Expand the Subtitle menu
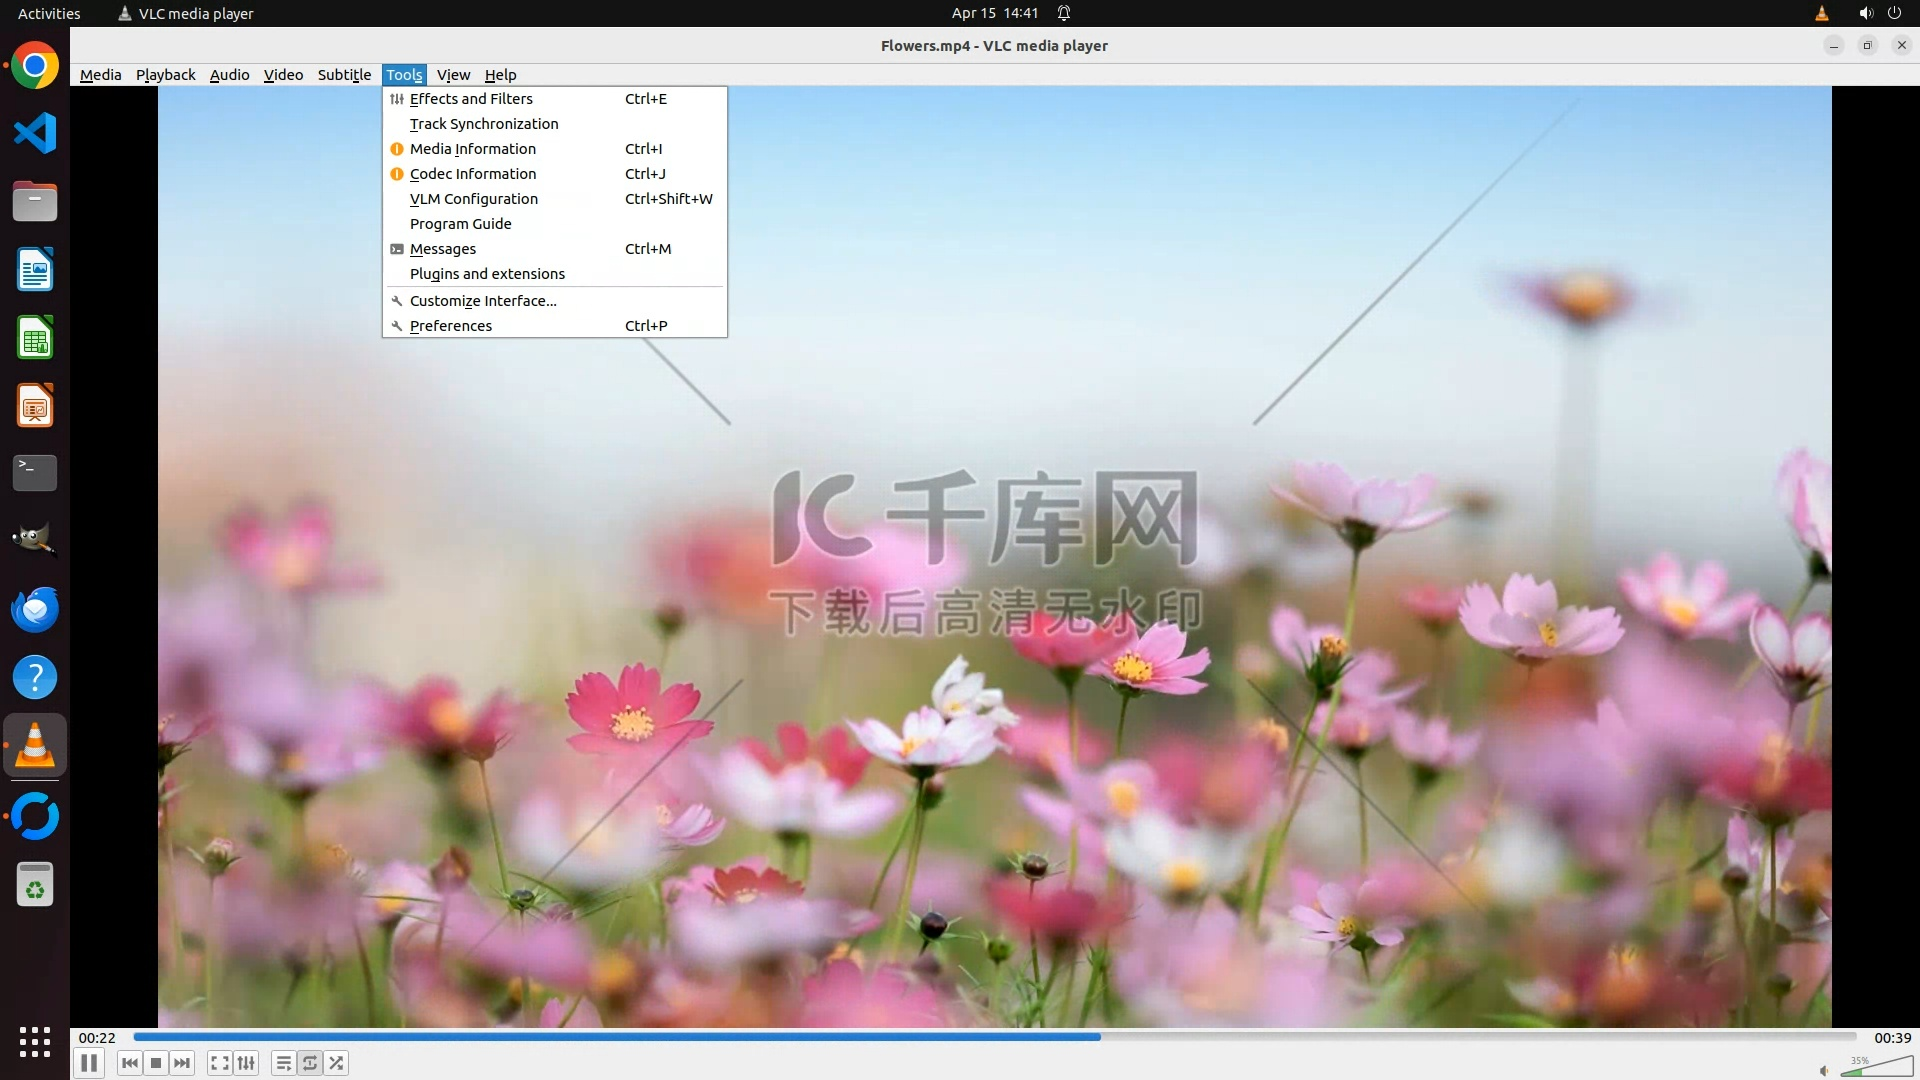 [x=344, y=75]
